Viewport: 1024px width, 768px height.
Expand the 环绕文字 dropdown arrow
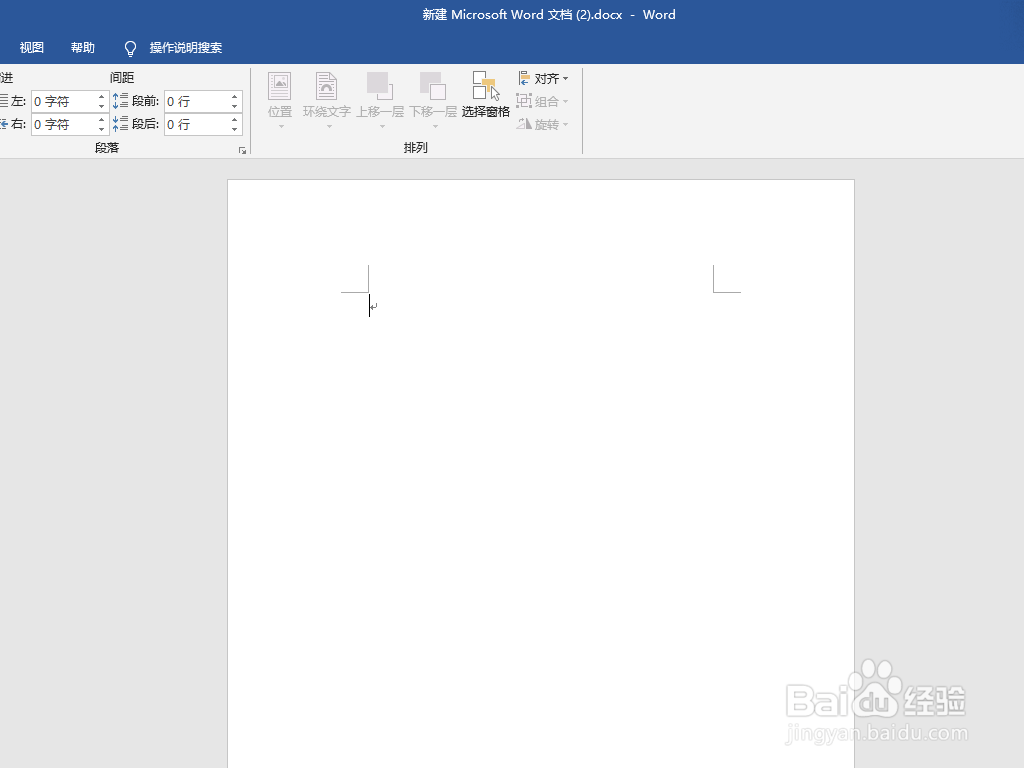click(329, 126)
